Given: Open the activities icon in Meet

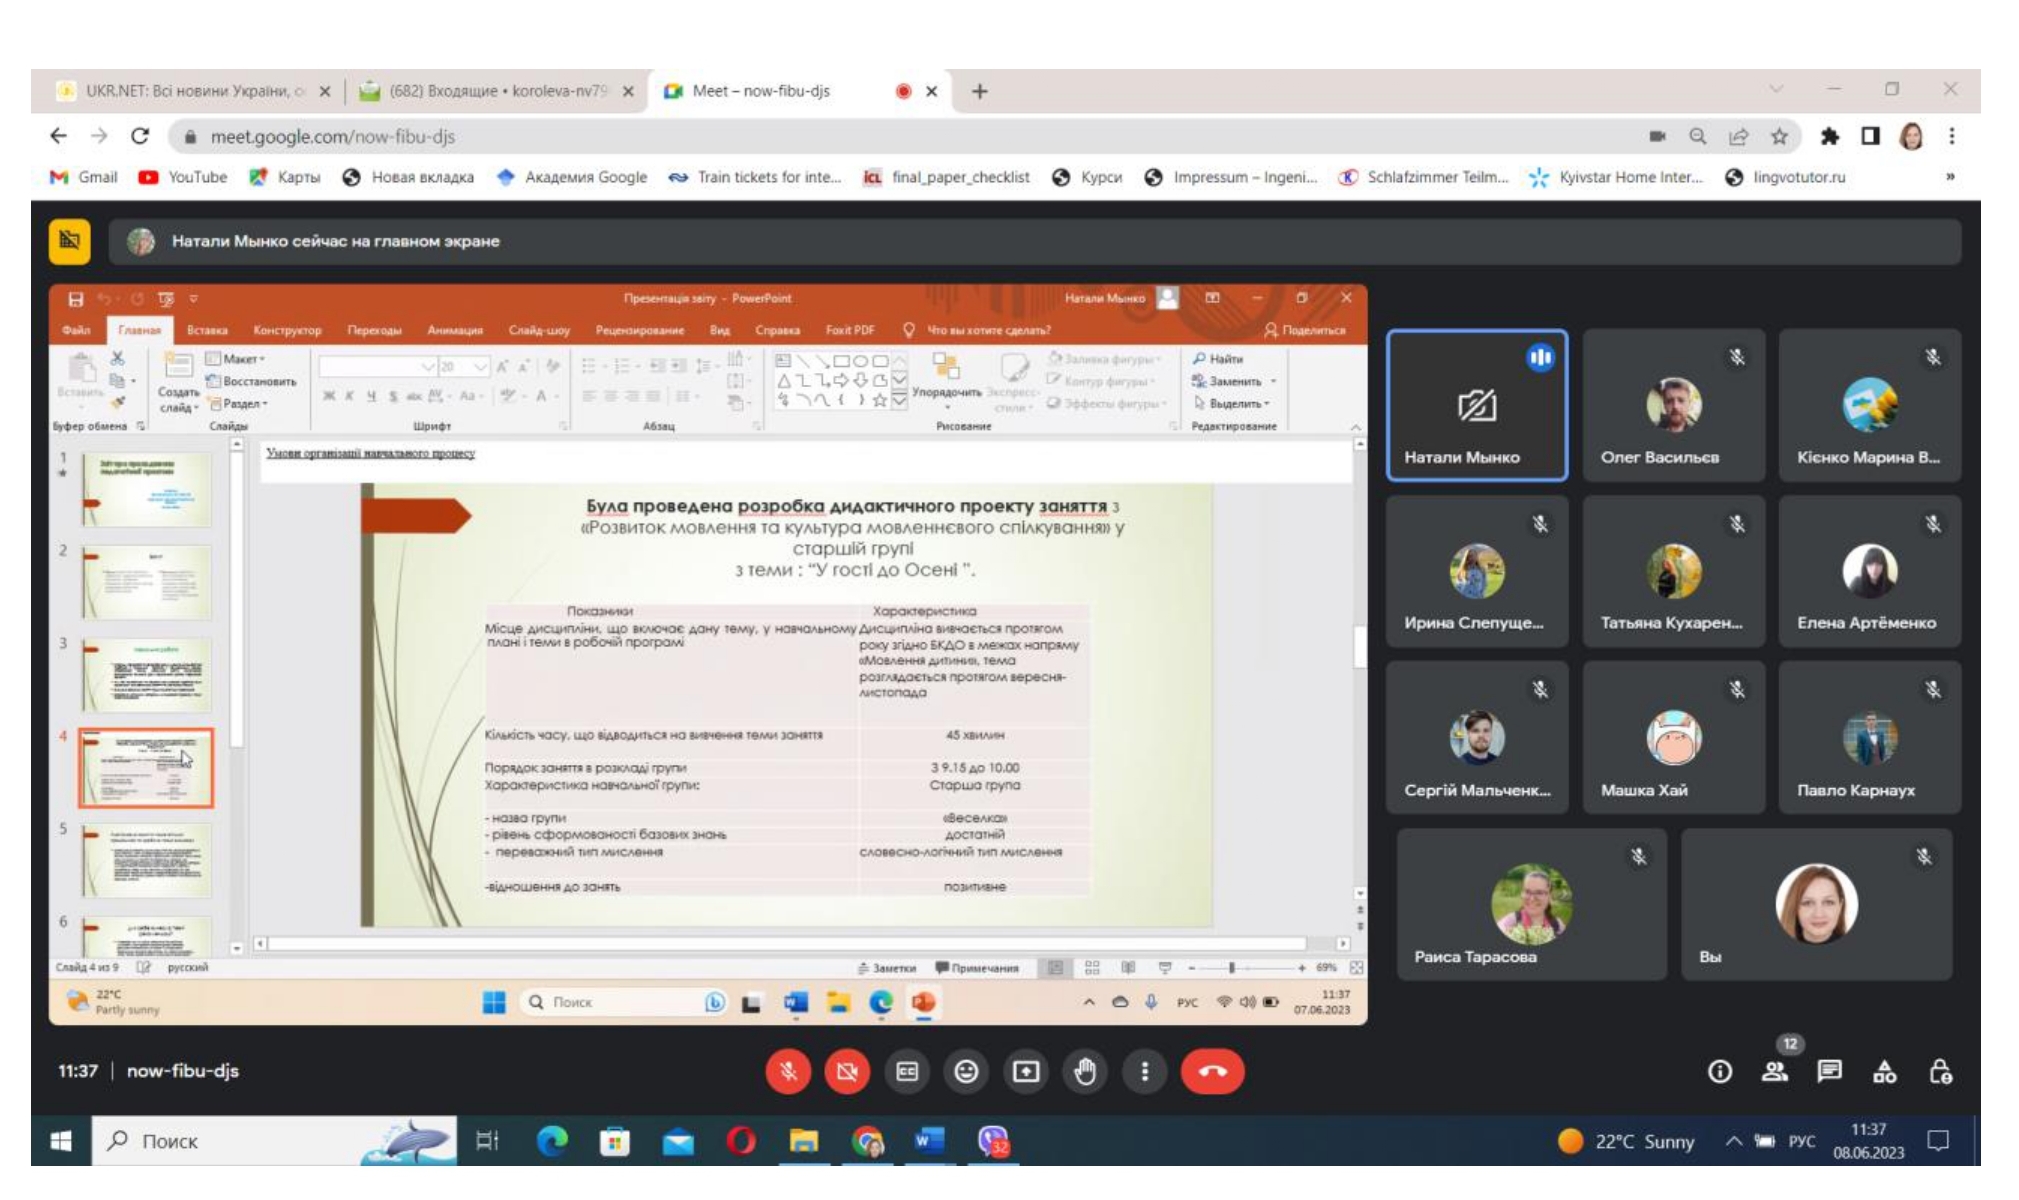Looking at the screenshot, I should (x=1884, y=1072).
